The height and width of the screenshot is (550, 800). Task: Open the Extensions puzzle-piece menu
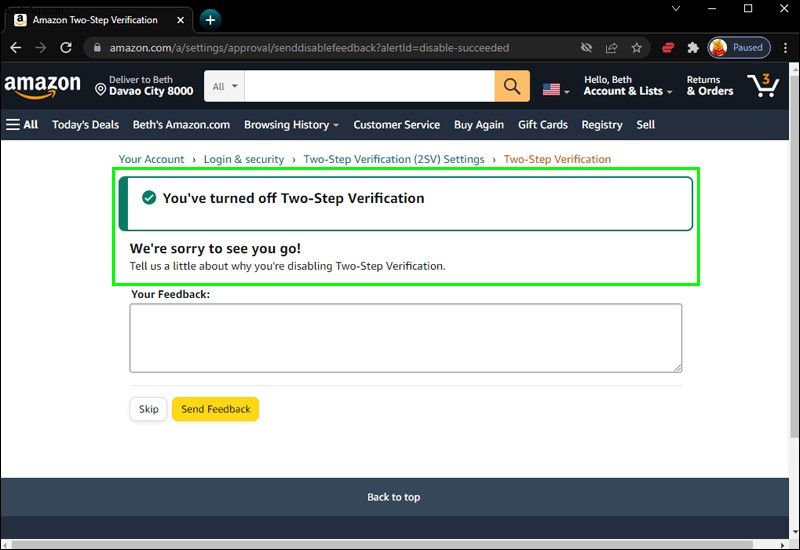pos(693,48)
